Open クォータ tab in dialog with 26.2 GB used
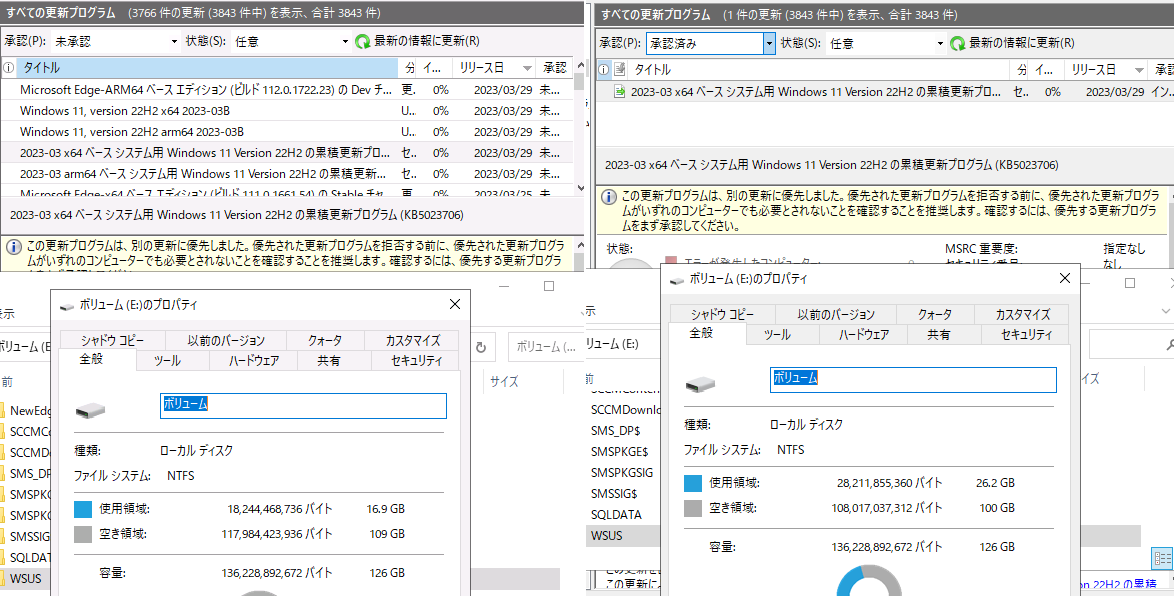This screenshot has height=596, width=1176. coord(934,314)
